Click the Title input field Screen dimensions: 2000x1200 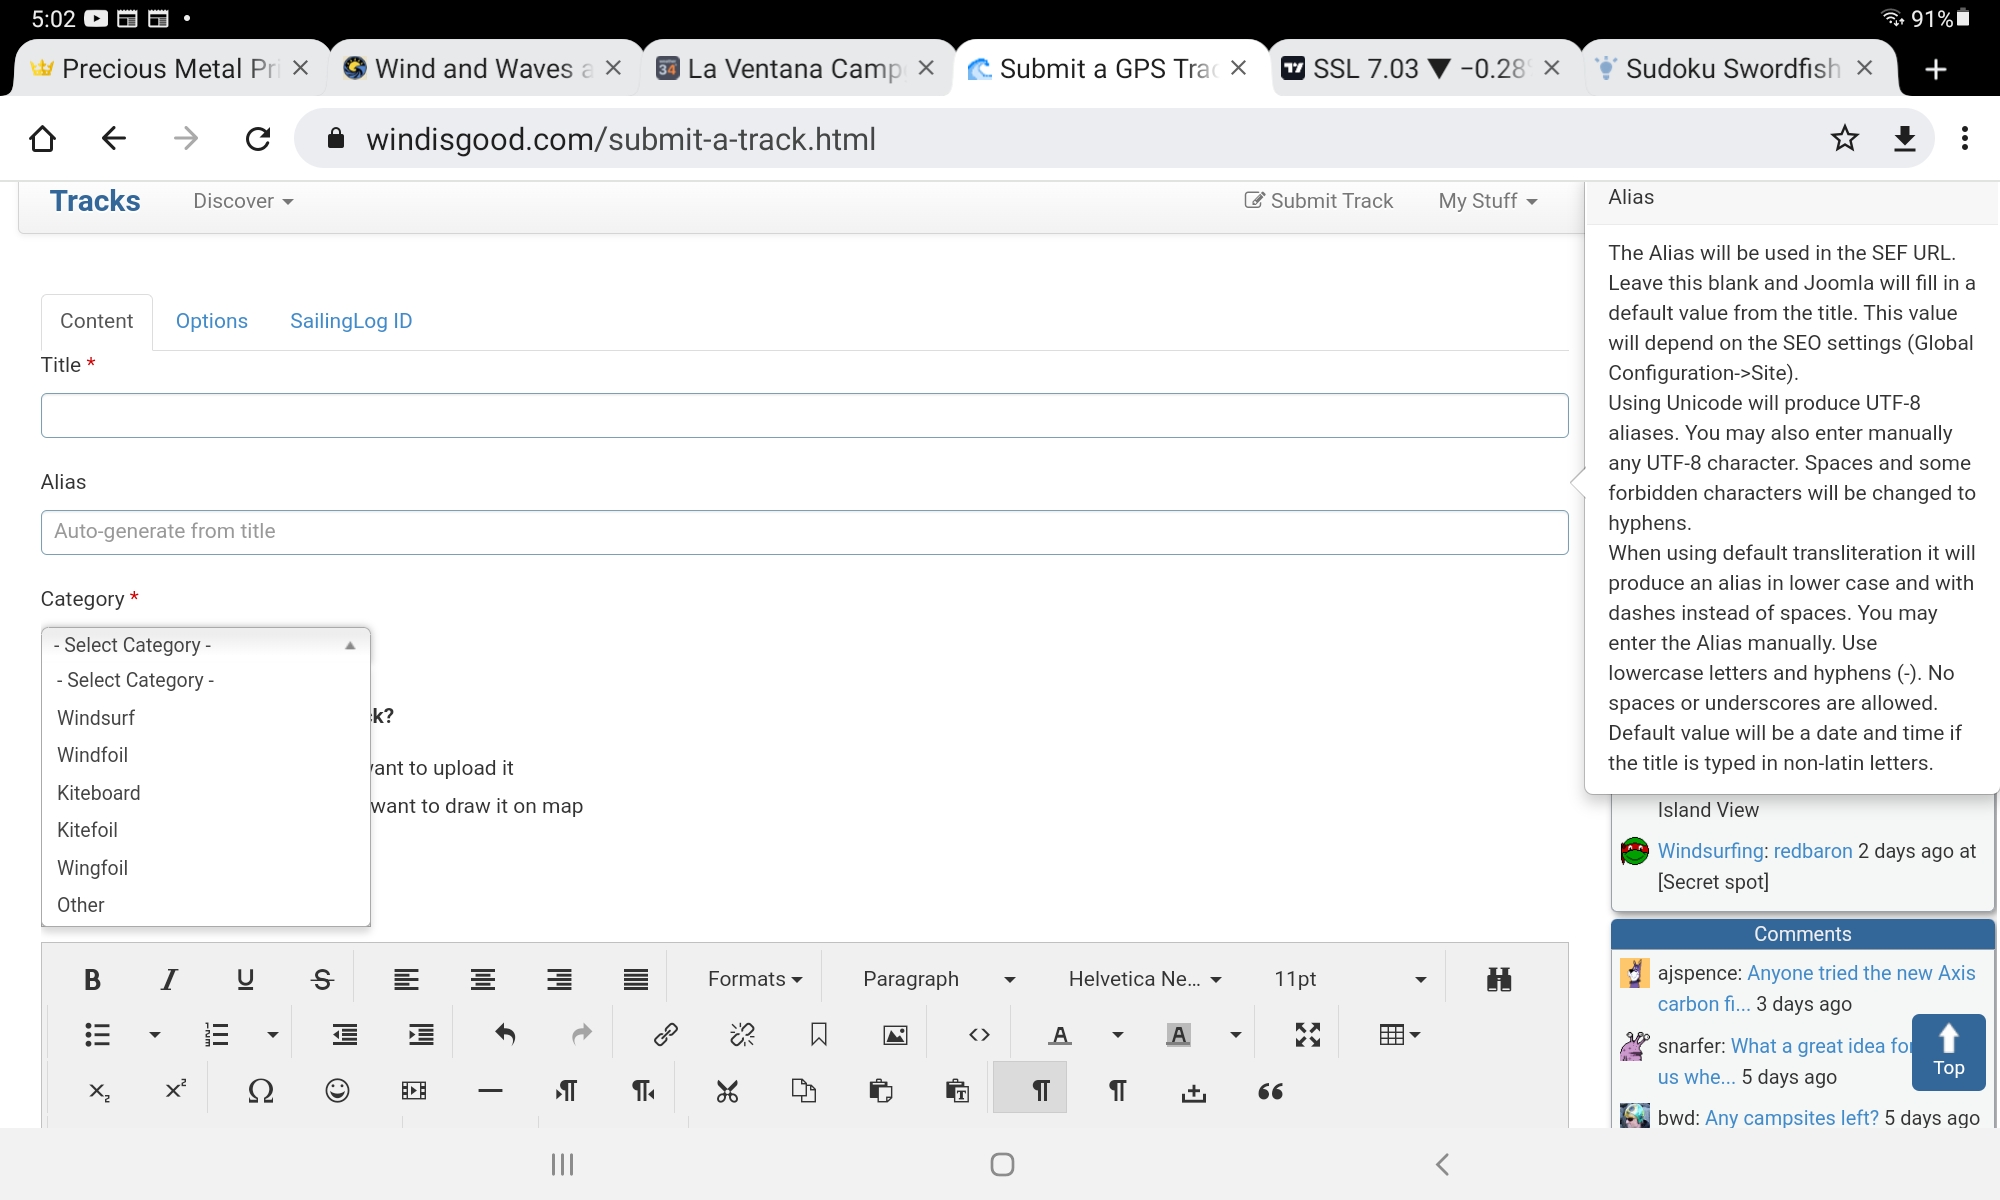[804, 415]
